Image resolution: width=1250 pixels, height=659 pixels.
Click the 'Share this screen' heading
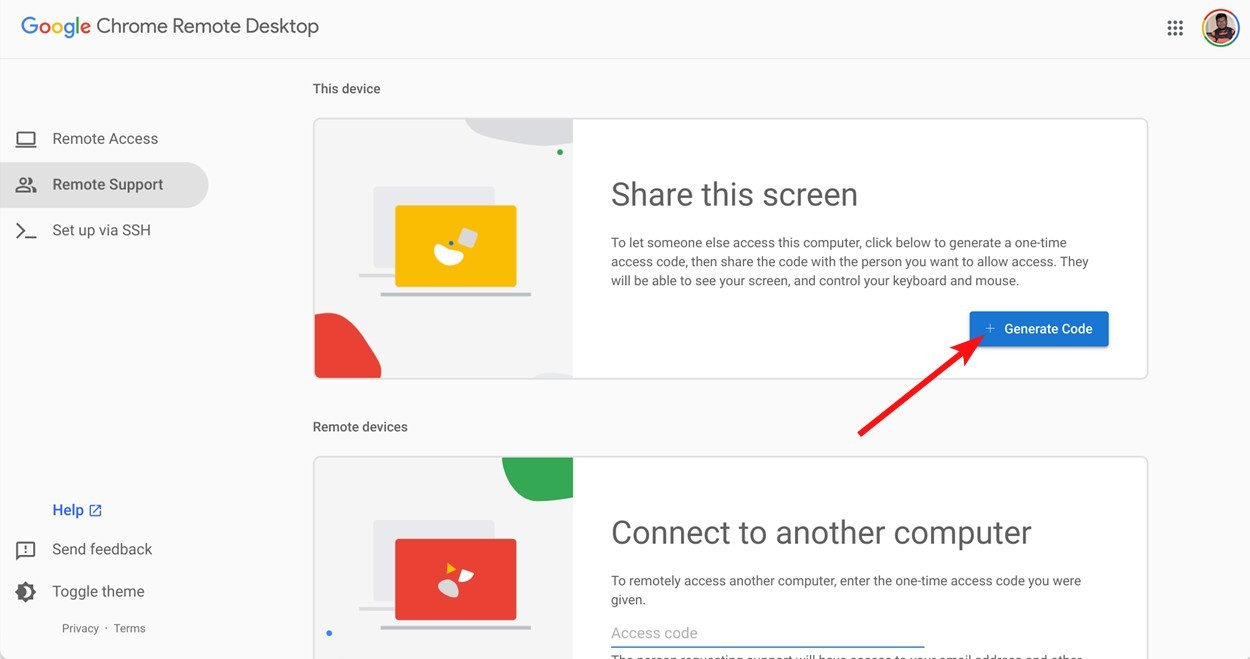pos(734,194)
